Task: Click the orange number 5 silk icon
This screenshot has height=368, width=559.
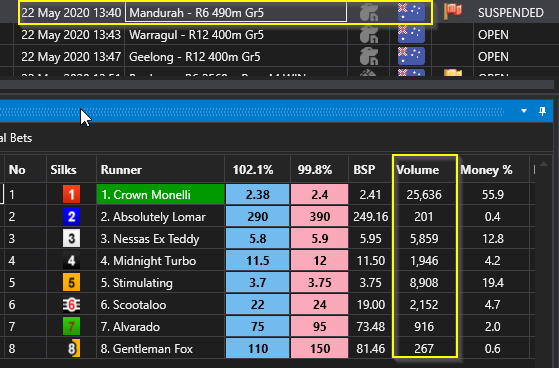Action: [x=71, y=283]
